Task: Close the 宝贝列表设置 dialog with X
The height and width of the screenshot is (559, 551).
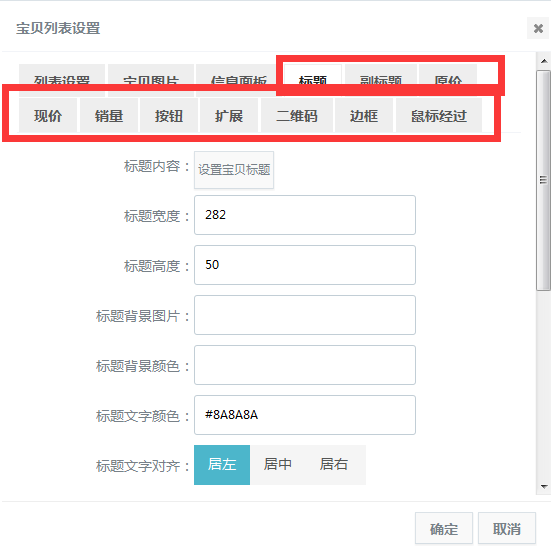Action: click(x=538, y=28)
